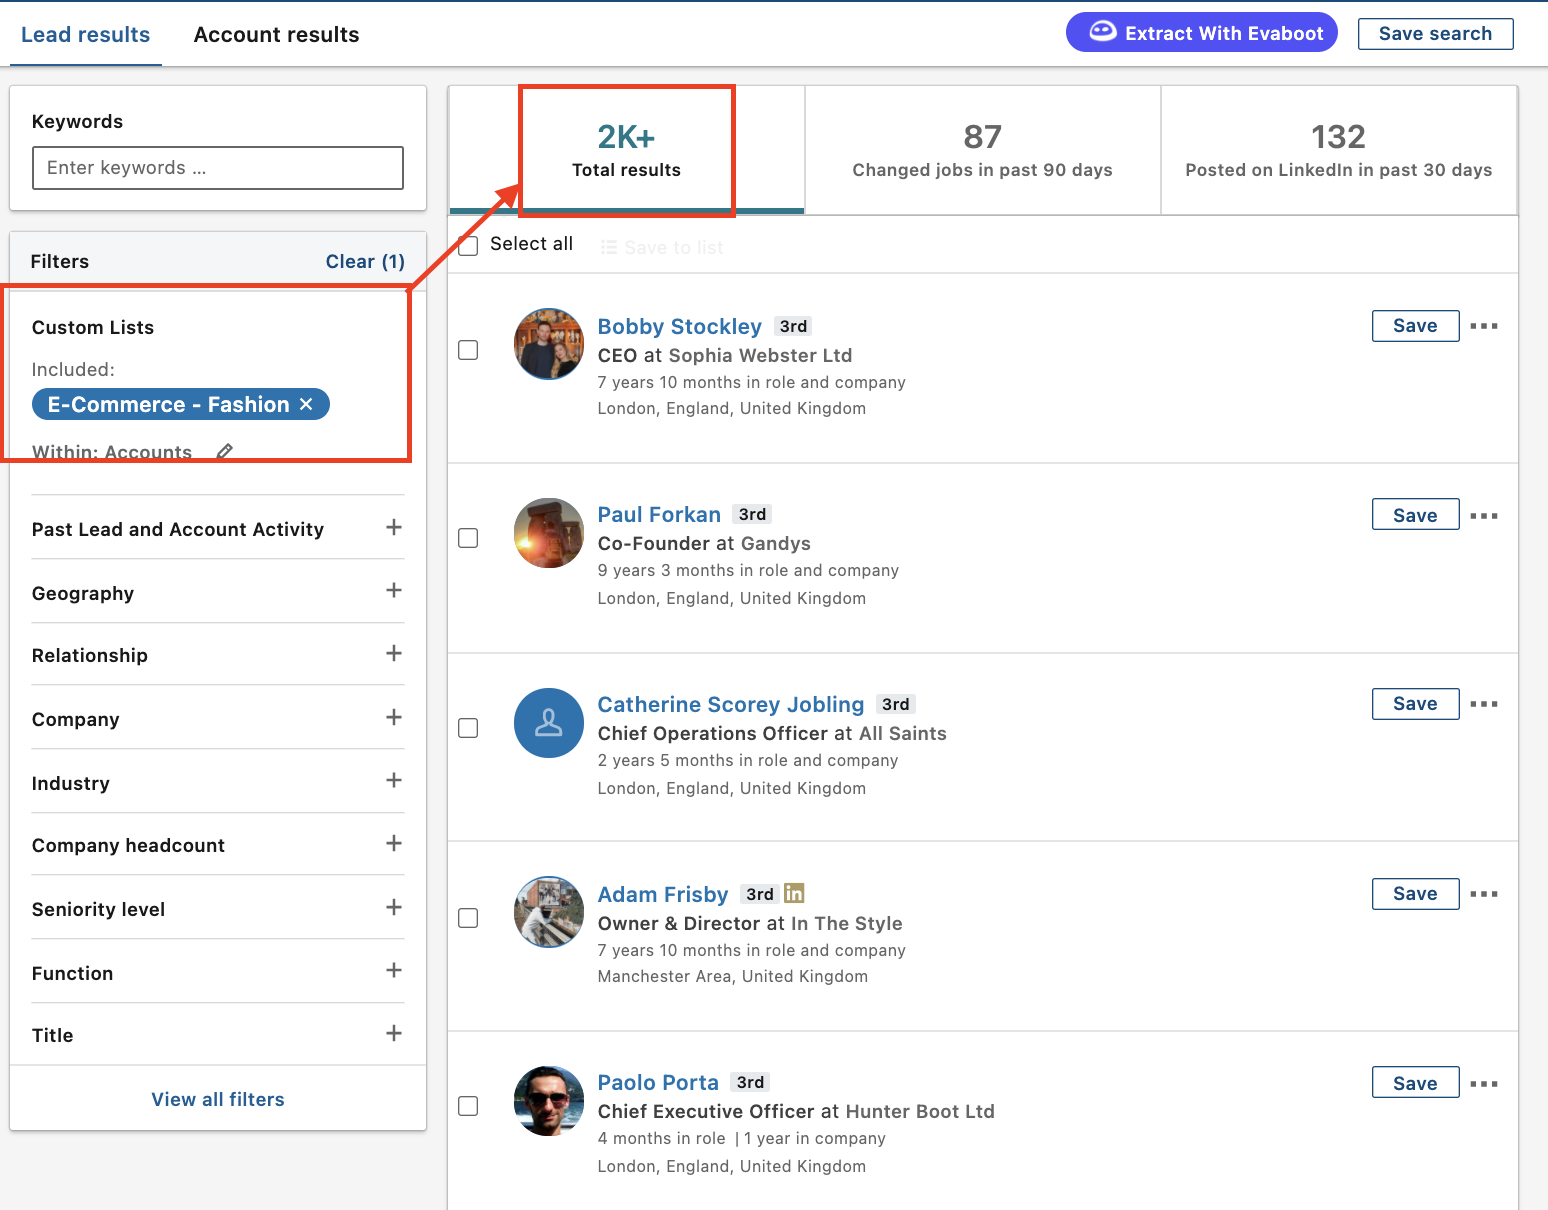Open Catherine Scorey Jobling's name link
This screenshot has width=1548, height=1210.
coord(731,704)
